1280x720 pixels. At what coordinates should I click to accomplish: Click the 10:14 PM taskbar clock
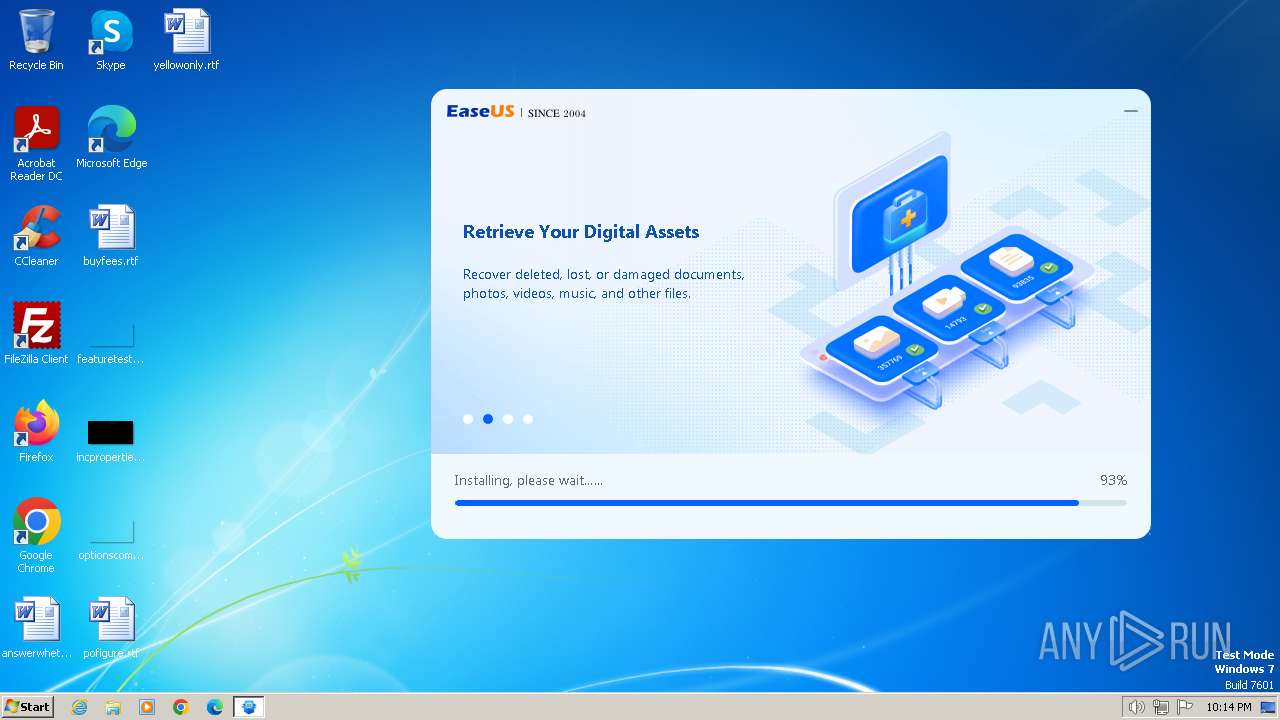point(1229,707)
